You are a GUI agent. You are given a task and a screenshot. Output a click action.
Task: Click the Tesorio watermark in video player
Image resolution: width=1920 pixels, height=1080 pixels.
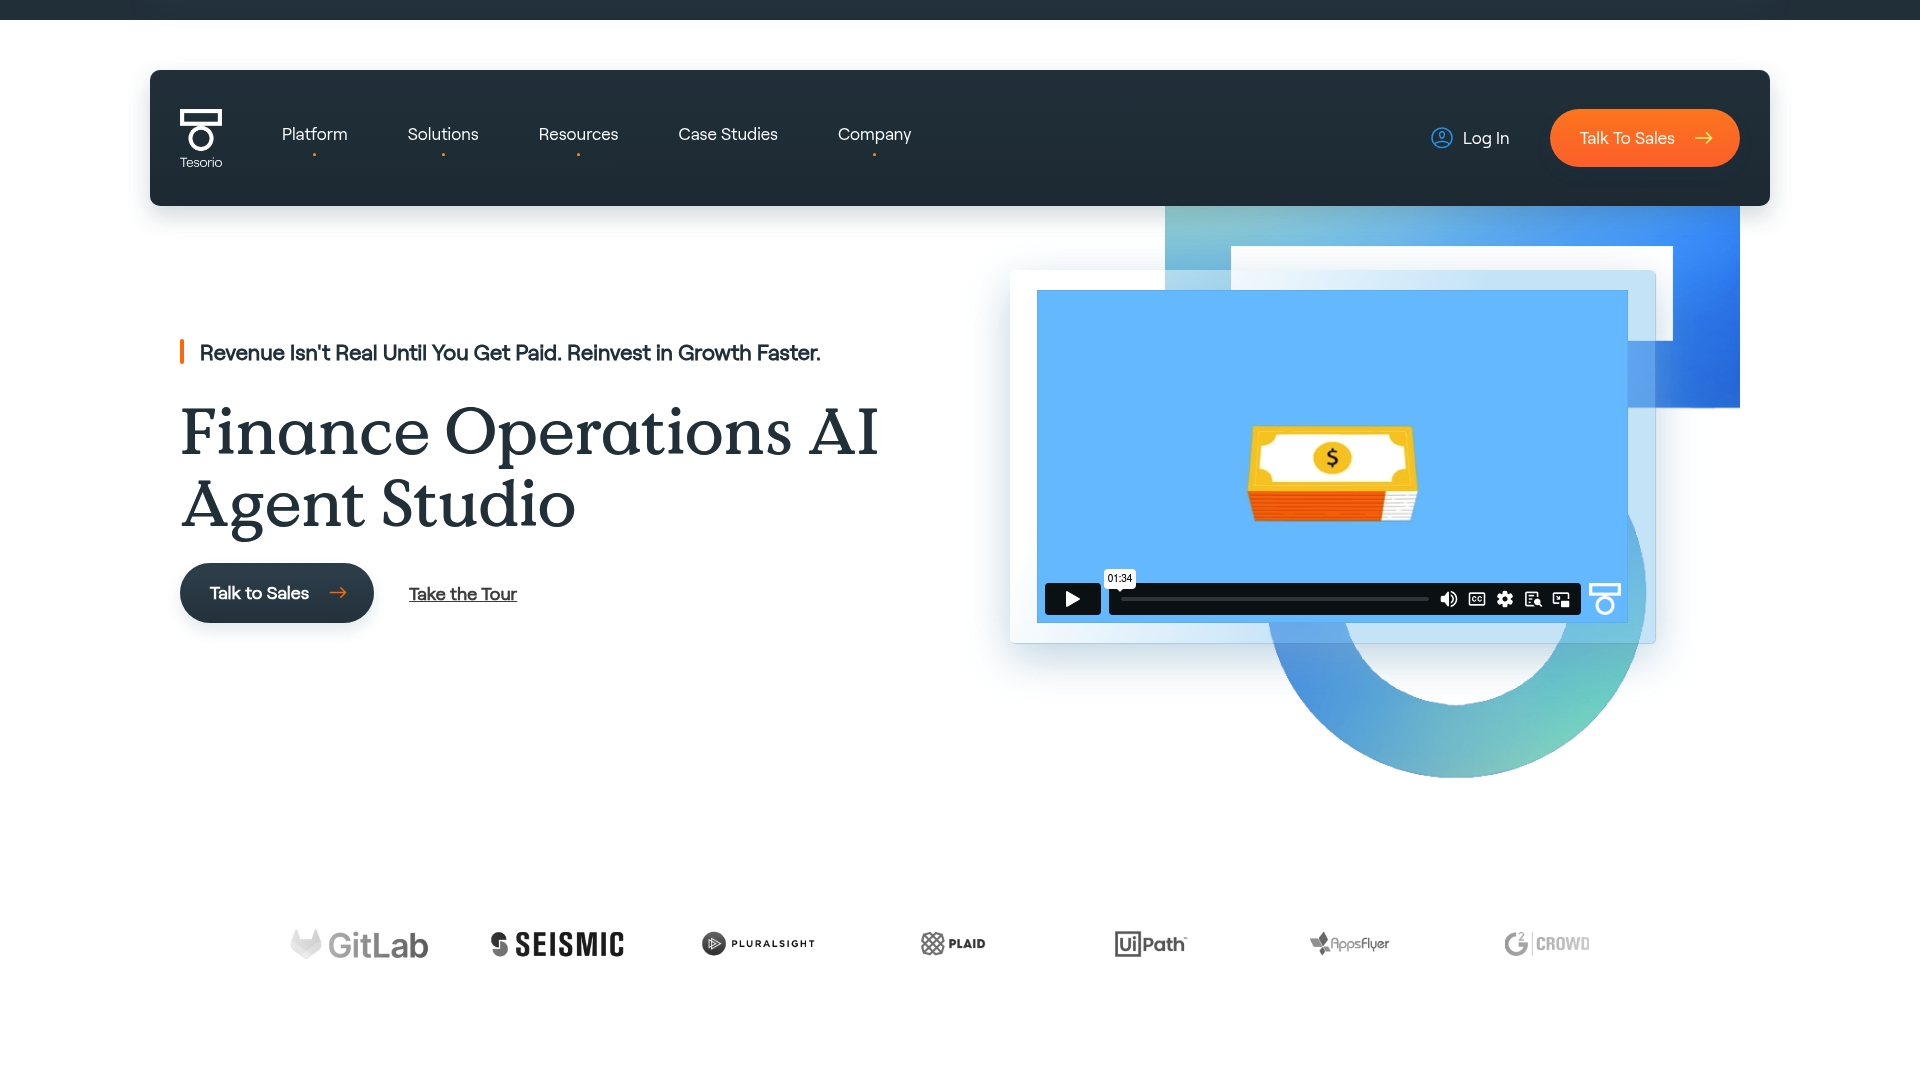(1605, 598)
